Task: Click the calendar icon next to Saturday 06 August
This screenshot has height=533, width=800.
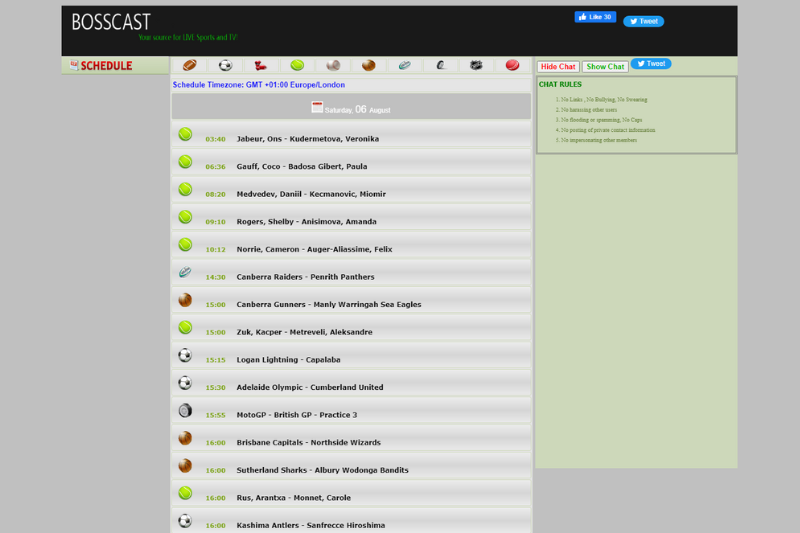Action: pyautogui.click(x=317, y=107)
